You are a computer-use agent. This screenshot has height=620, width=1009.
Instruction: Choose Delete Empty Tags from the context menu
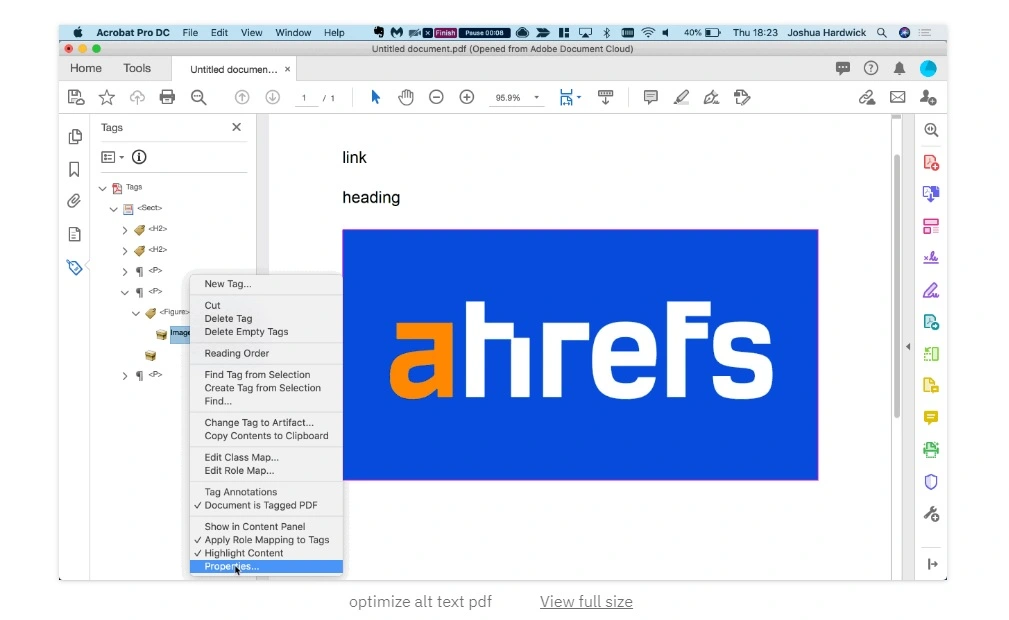point(266,332)
